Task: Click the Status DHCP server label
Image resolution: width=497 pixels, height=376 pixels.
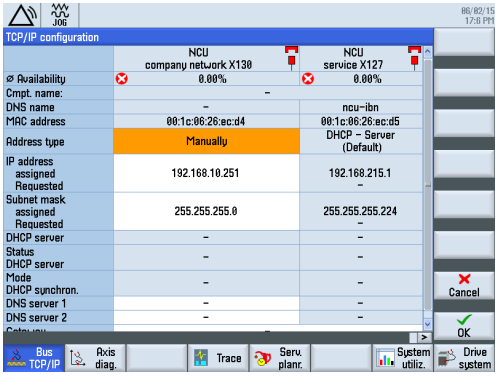Action: [35, 258]
